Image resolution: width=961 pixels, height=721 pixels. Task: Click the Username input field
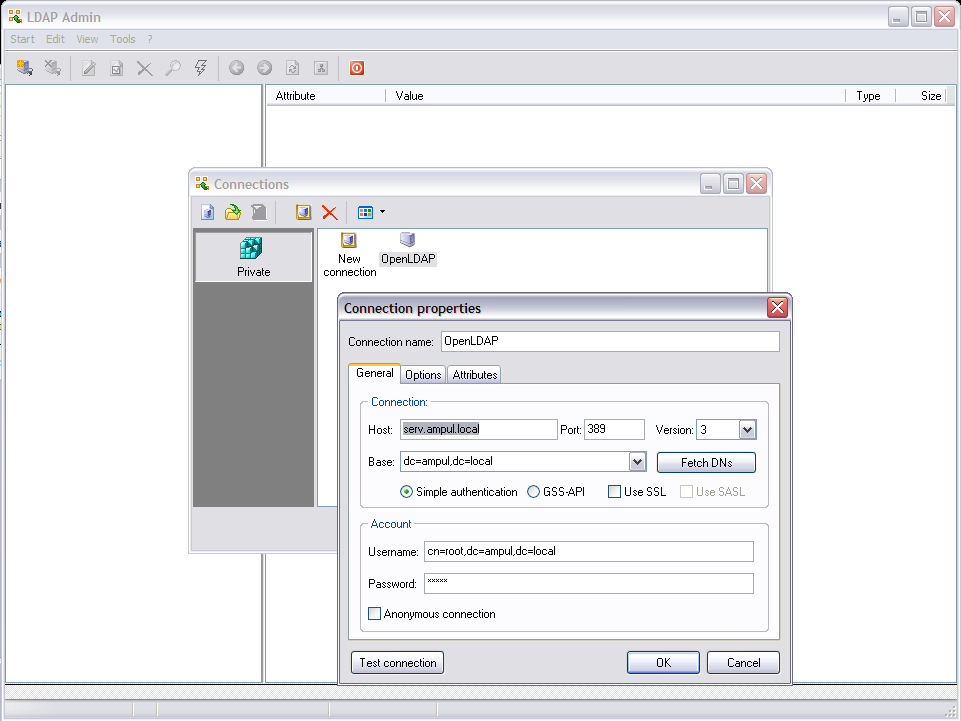pyautogui.click(x=588, y=552)
